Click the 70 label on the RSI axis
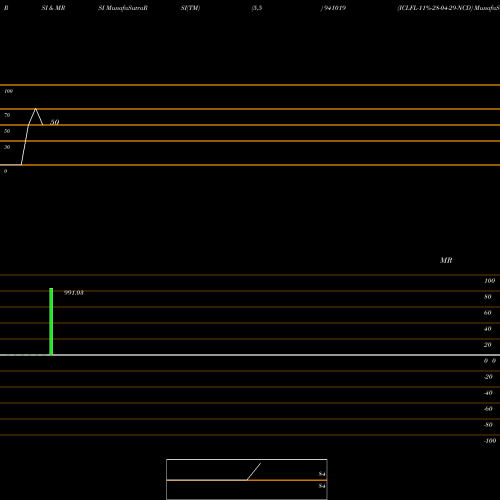 click(7, 115)
